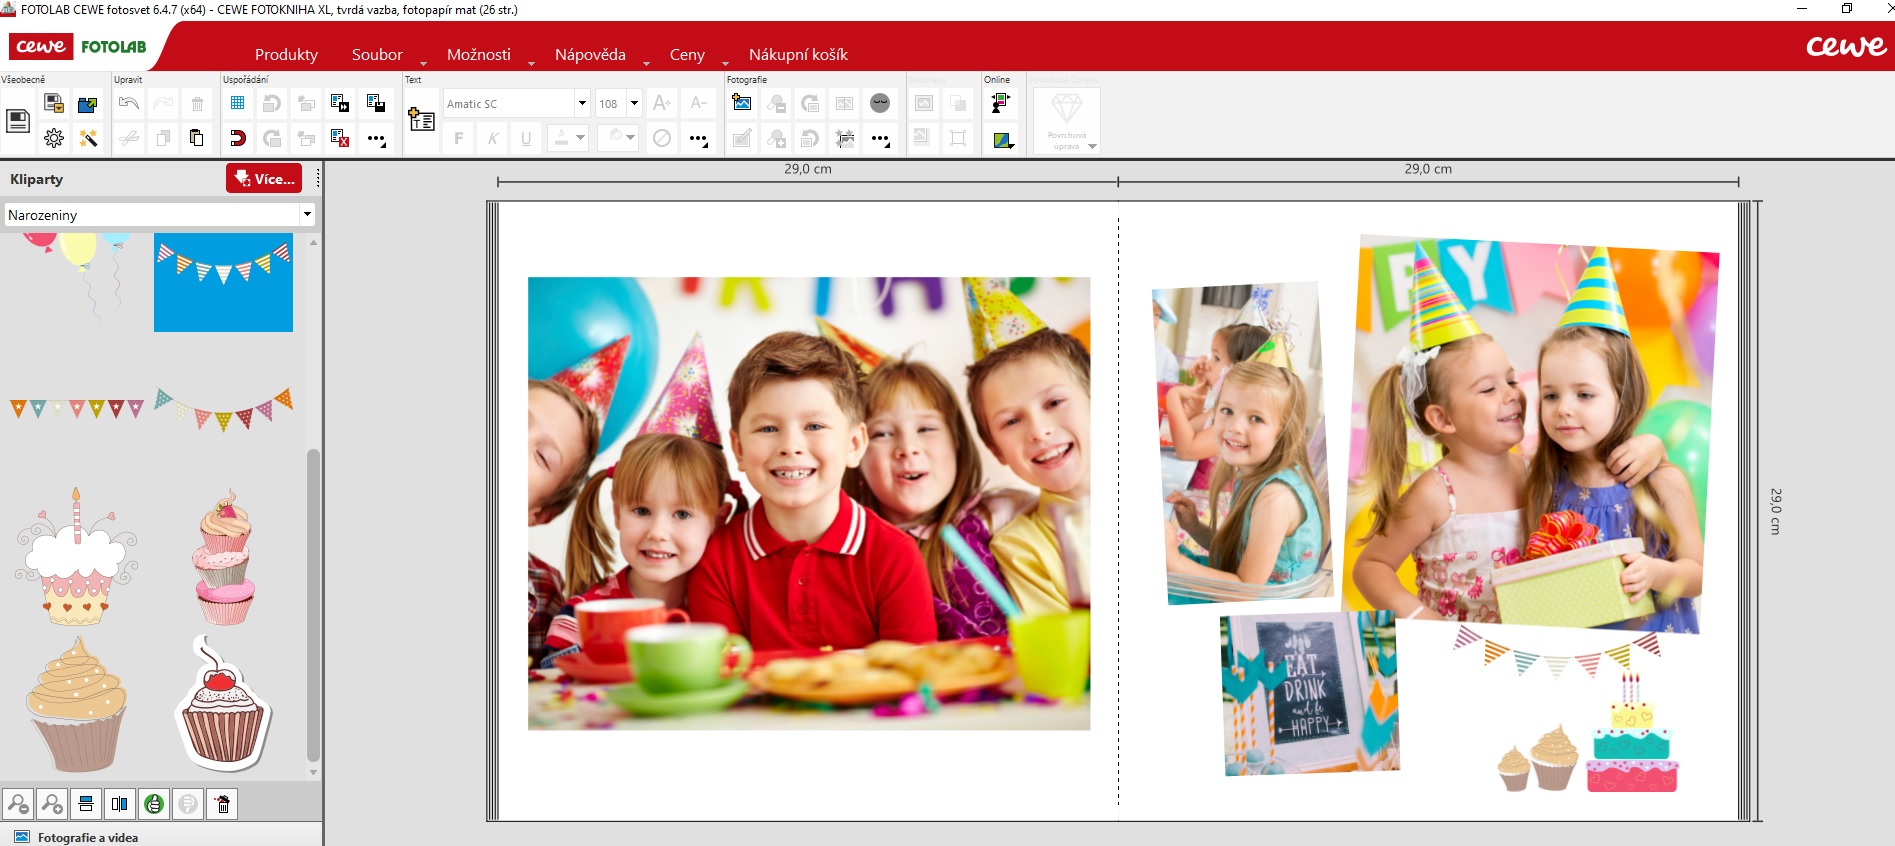
Task: Click the zoom-in magnifier below cliparts
Action: pyautogui.click(x=52, y=804)
